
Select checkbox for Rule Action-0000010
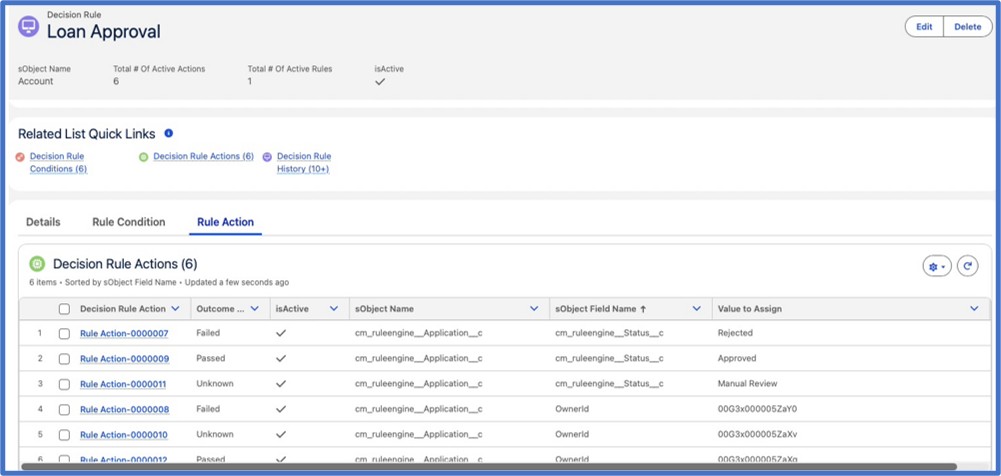tap(64, 435)
